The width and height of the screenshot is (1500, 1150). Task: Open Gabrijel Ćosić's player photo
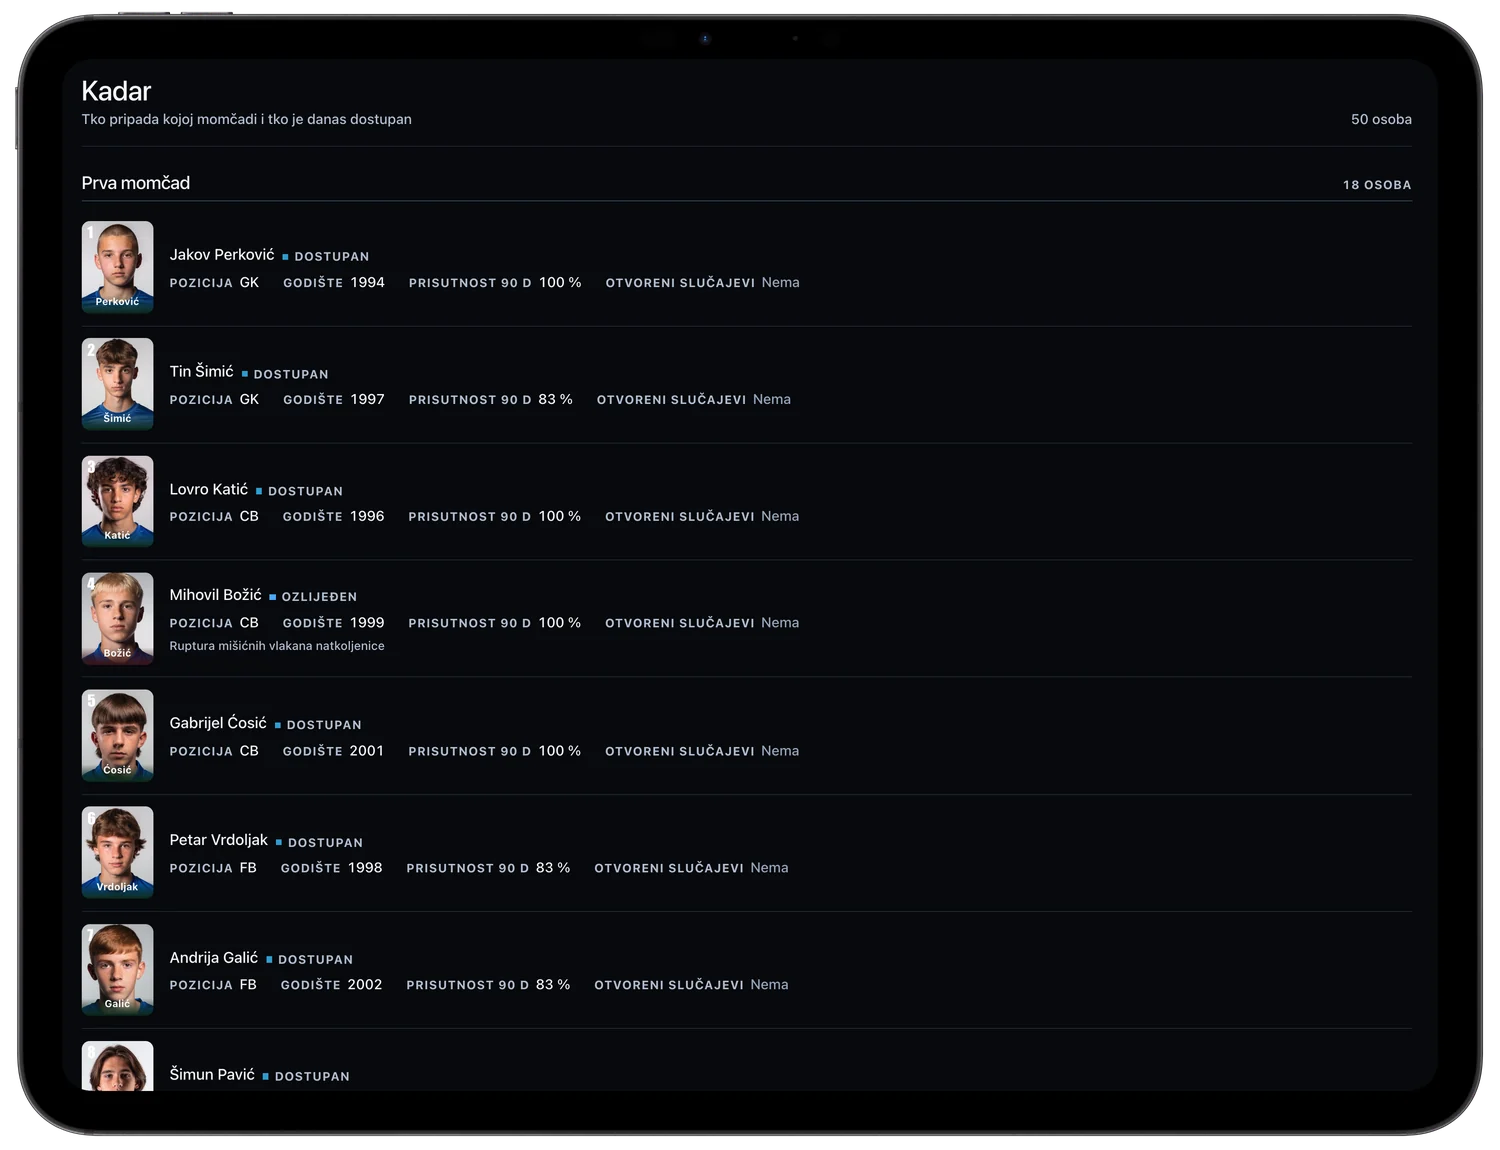click(117, 735)
